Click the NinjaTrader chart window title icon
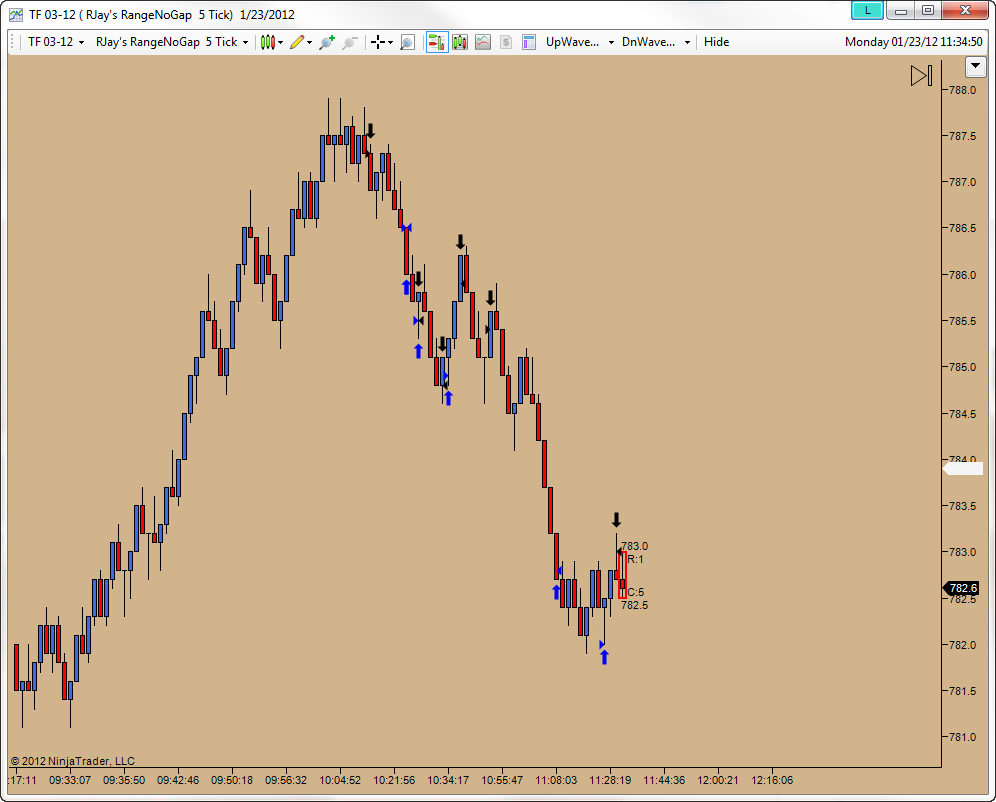 [16, 15]
